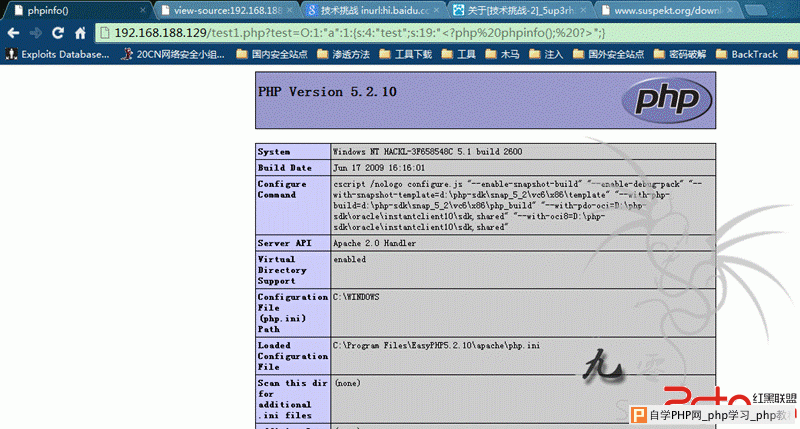Click the Jun 17 2009 16:16:01 value

[x=379, y=168]
